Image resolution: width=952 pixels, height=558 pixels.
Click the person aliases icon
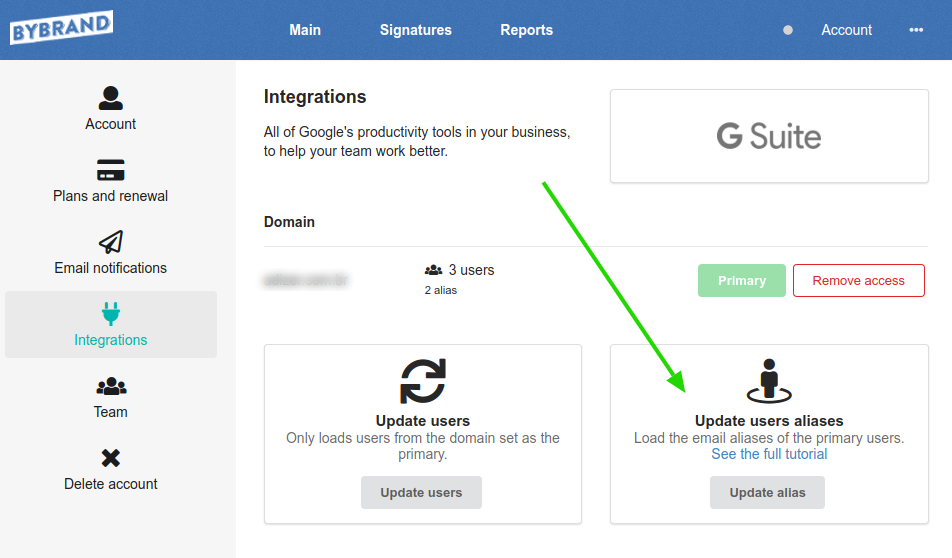pyautogui.click(x=769, y=381)
